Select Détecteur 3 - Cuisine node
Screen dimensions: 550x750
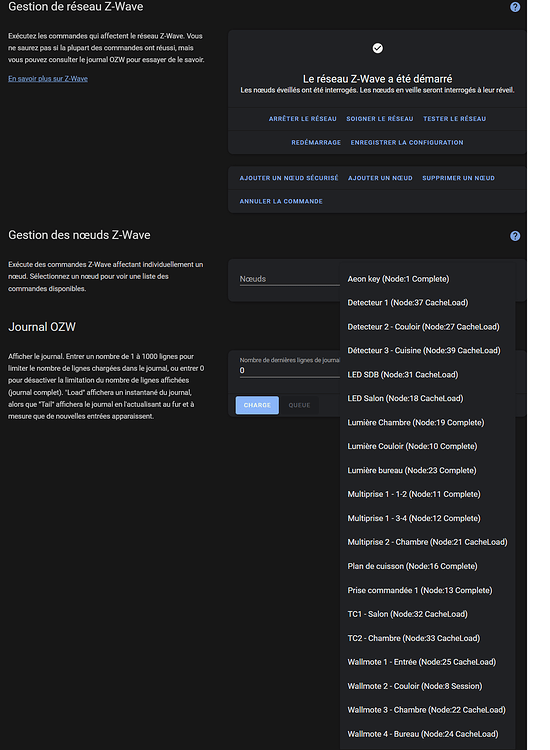click(x=428, y=351)
